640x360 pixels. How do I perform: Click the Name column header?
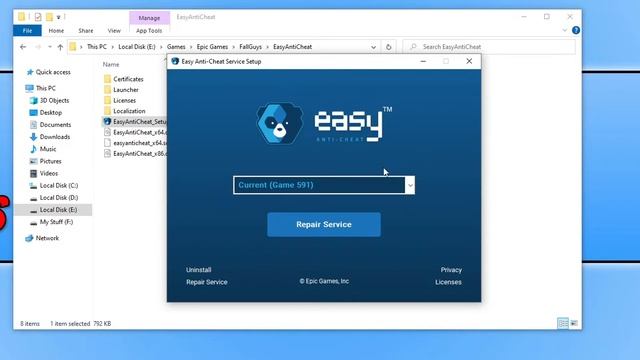click(111, 64)
